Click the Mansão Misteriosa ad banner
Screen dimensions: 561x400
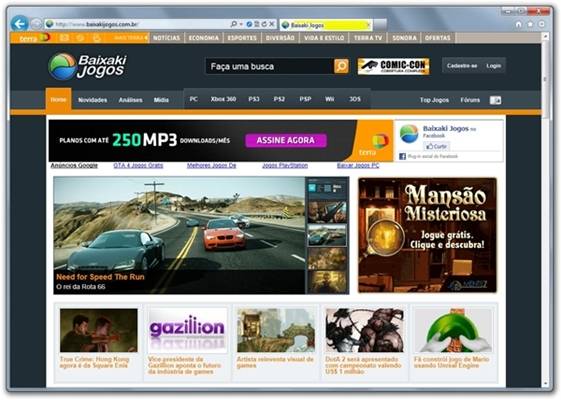pyautogui.click(x=428, y=235)
